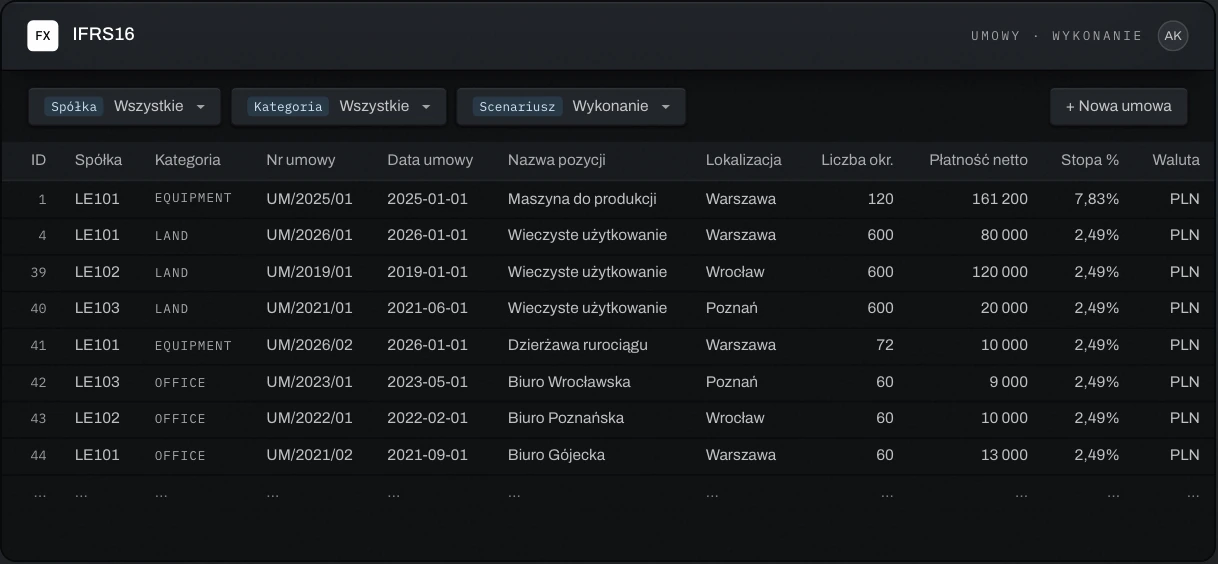This screenshot has height=564, width=1218.
Task: Click EQUIPMENT category in row 41
Action: 193,346
